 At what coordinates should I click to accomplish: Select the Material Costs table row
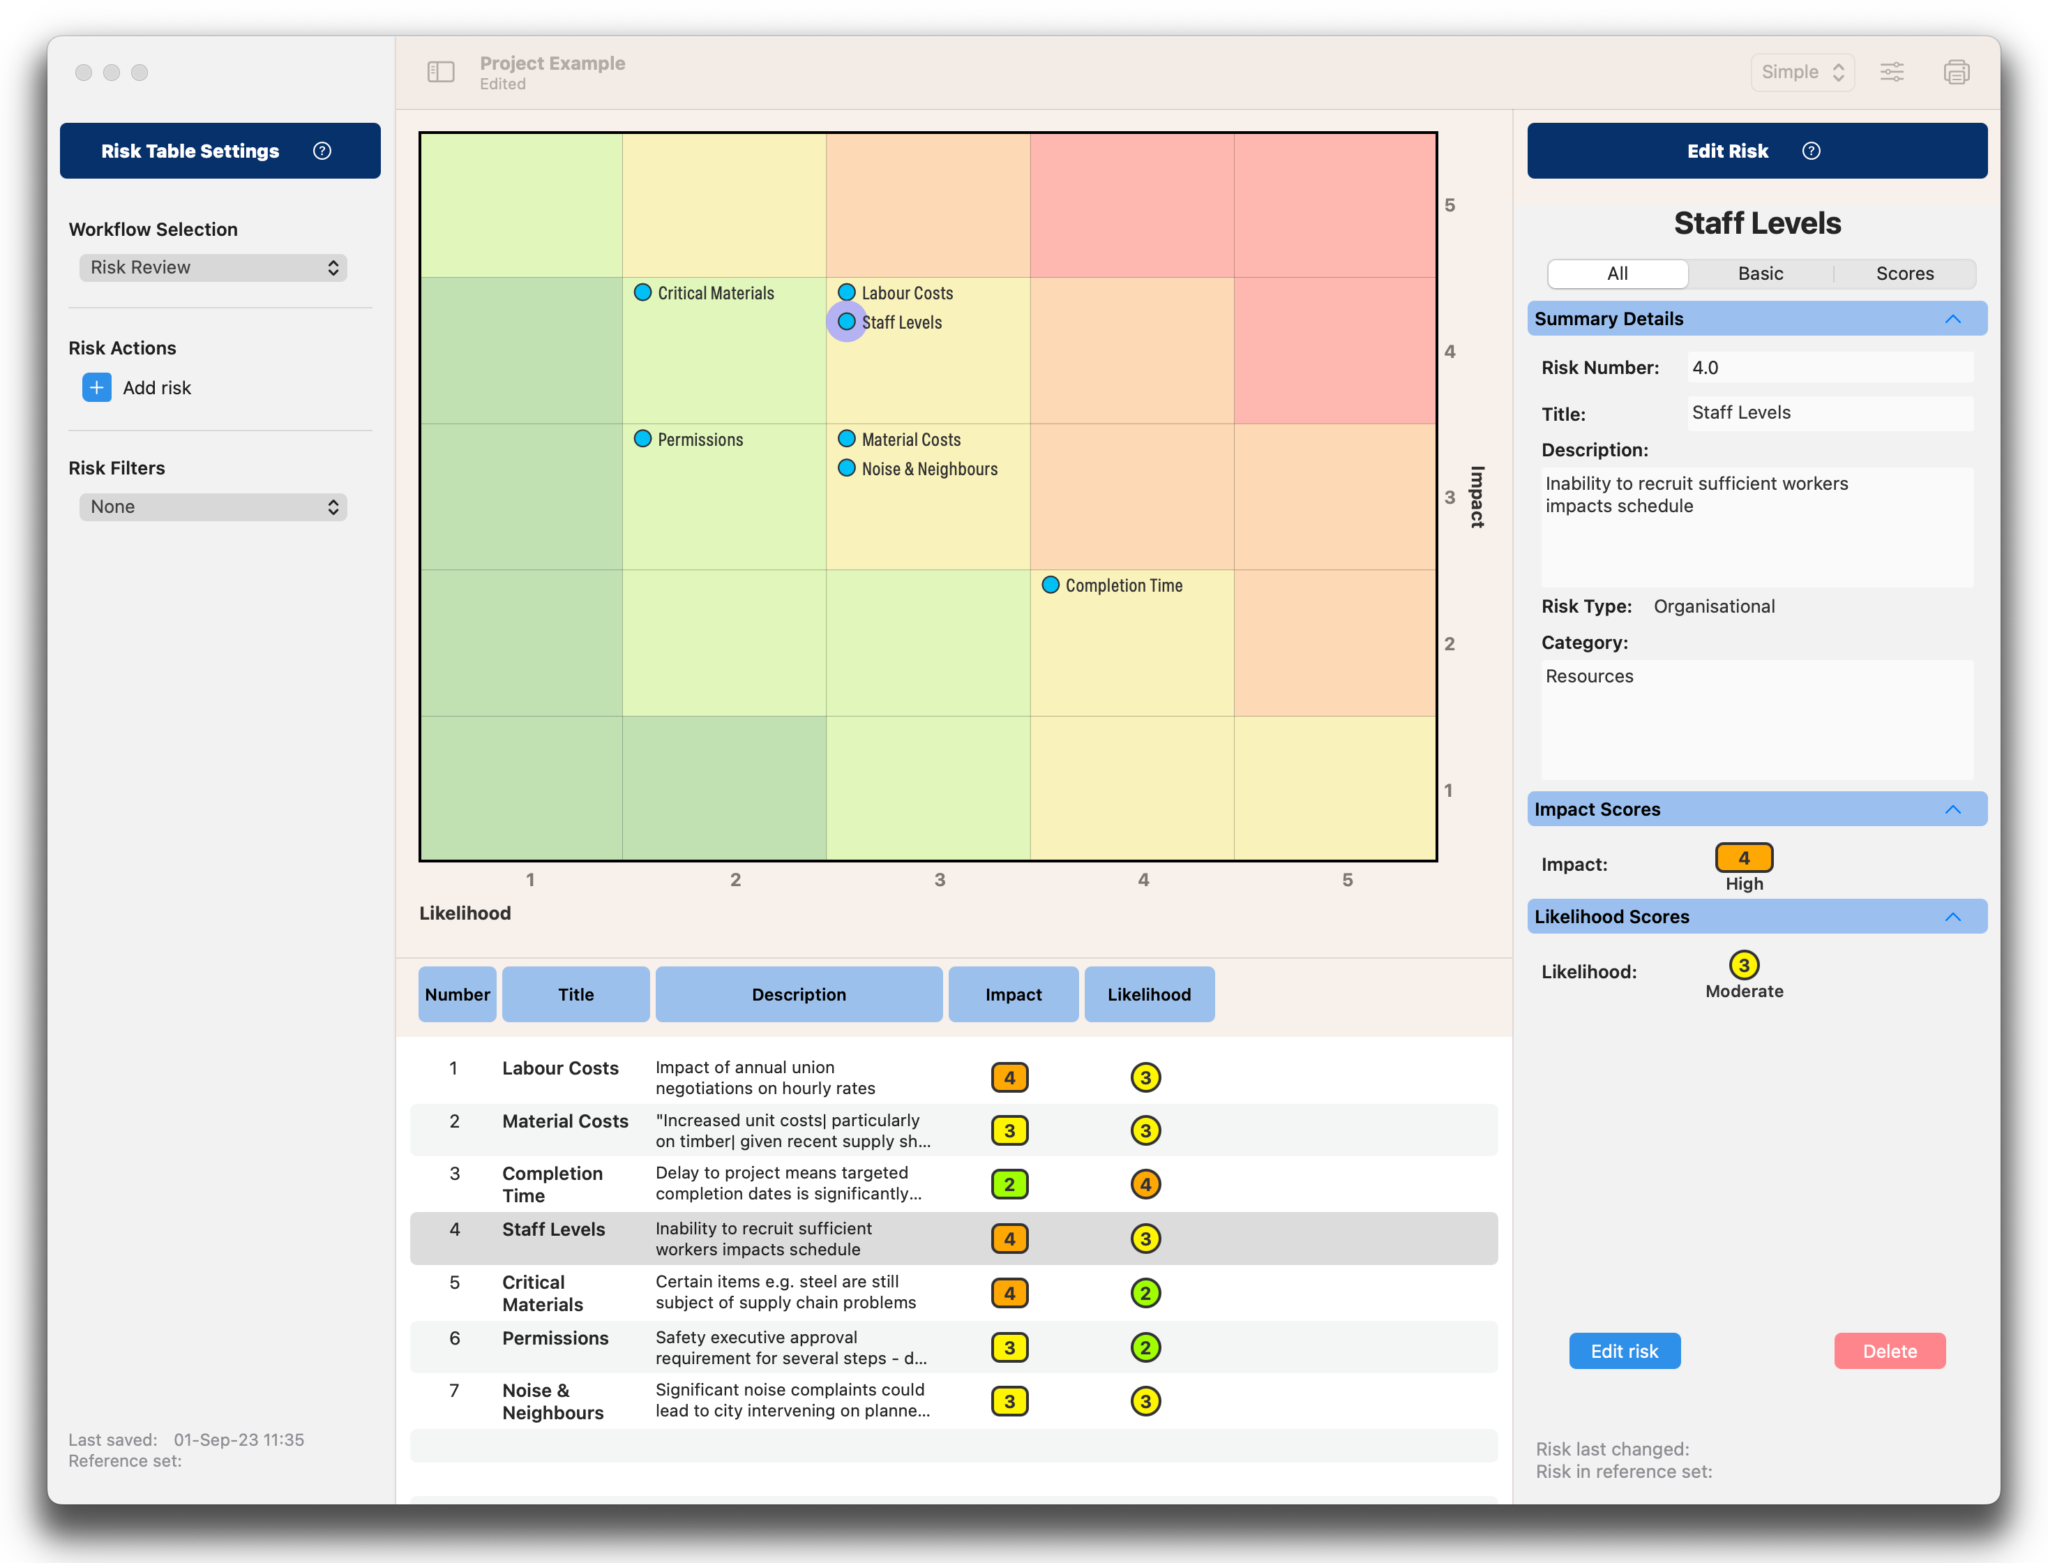(x=954, y=1131)
